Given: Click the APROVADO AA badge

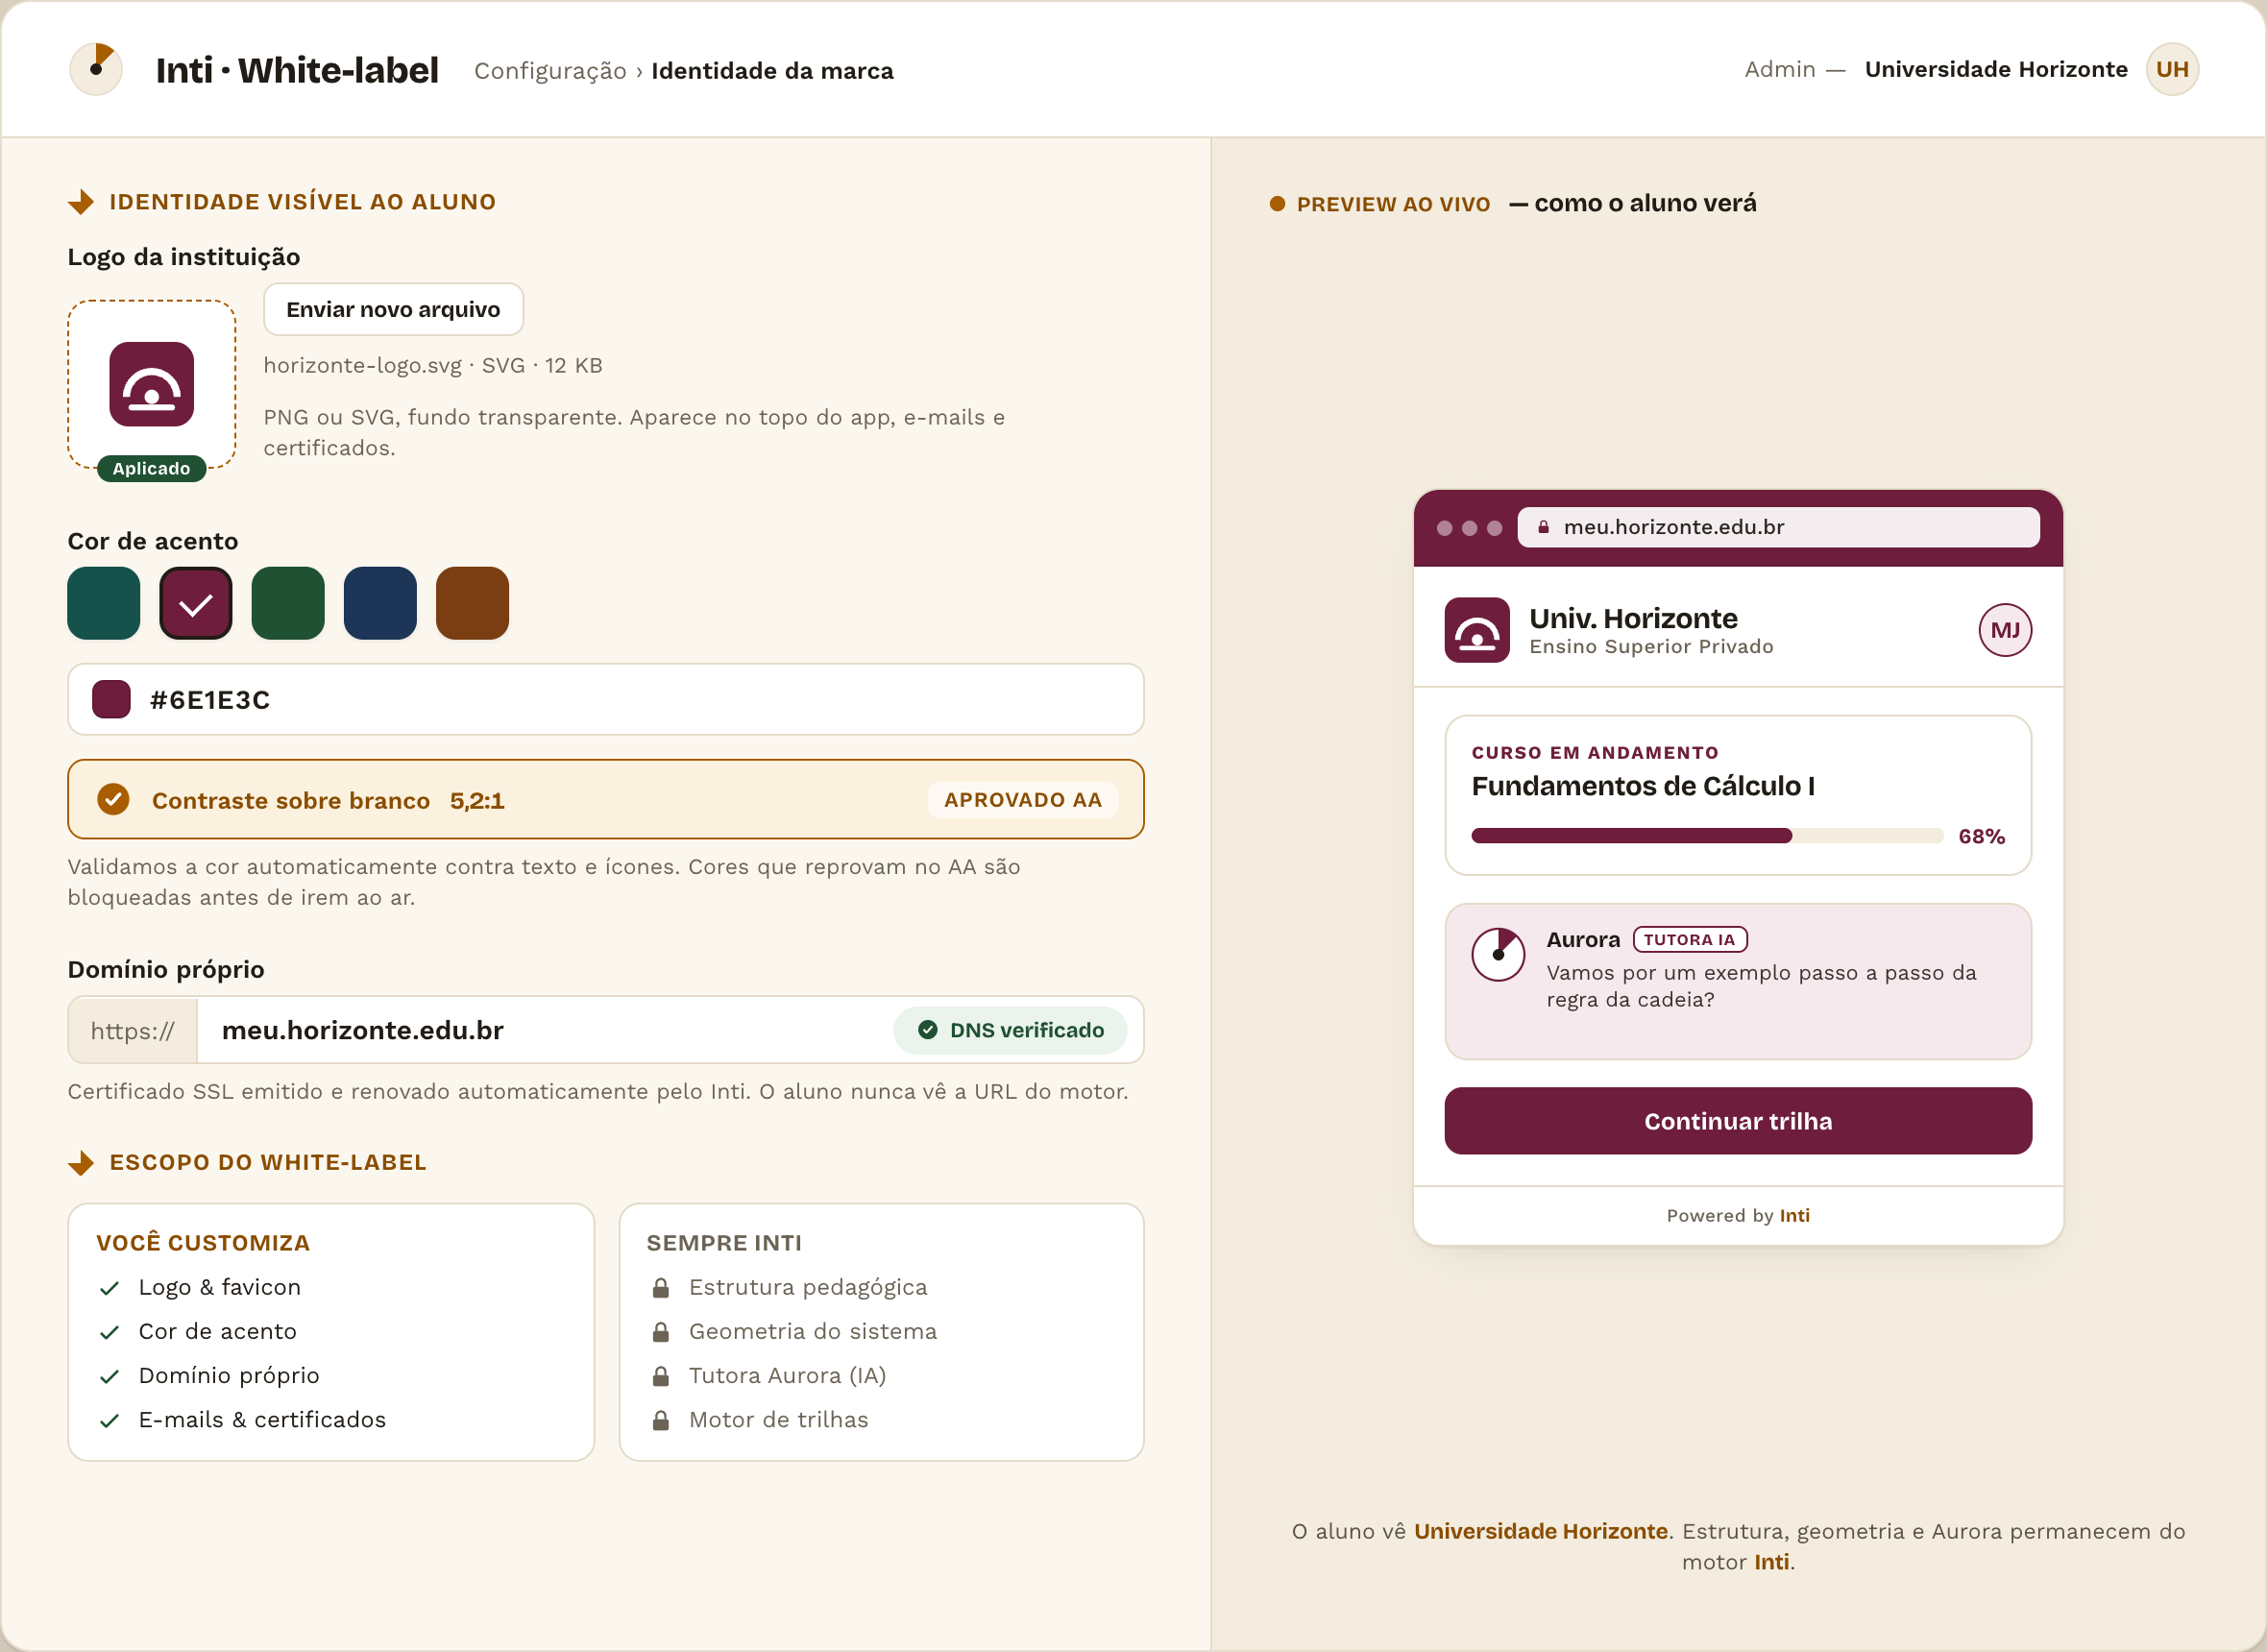Looking at the screenshot, I should click(x=1022, y=799).
